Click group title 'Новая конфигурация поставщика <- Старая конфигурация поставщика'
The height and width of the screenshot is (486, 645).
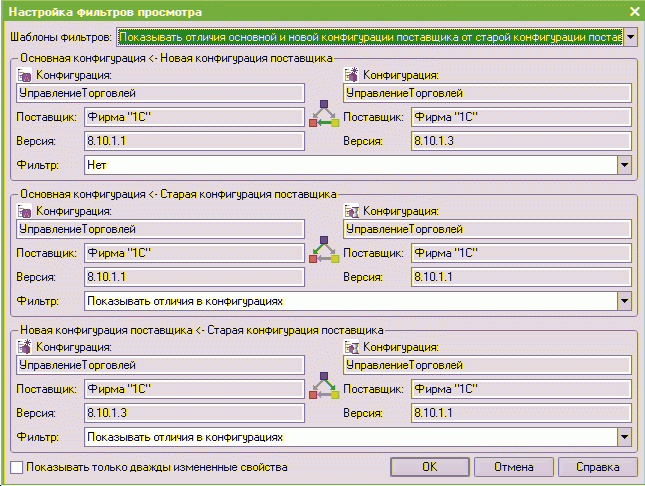202,330
